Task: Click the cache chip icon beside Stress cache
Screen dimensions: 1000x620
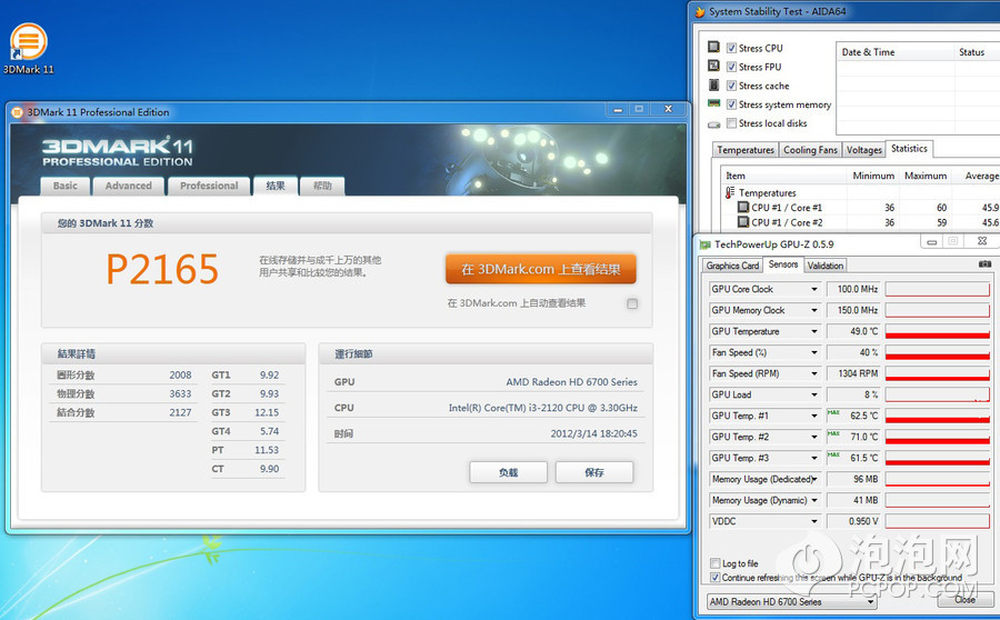Action: [x=714, y=85]
